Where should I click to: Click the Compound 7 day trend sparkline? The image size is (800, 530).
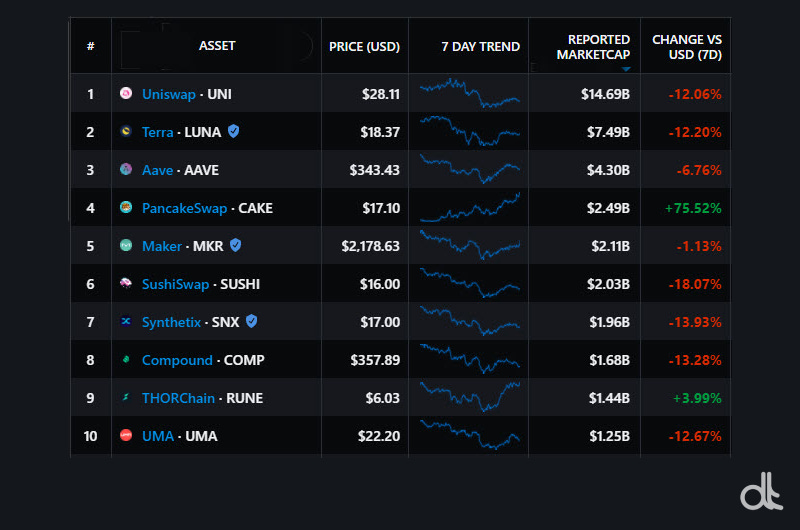470,359
